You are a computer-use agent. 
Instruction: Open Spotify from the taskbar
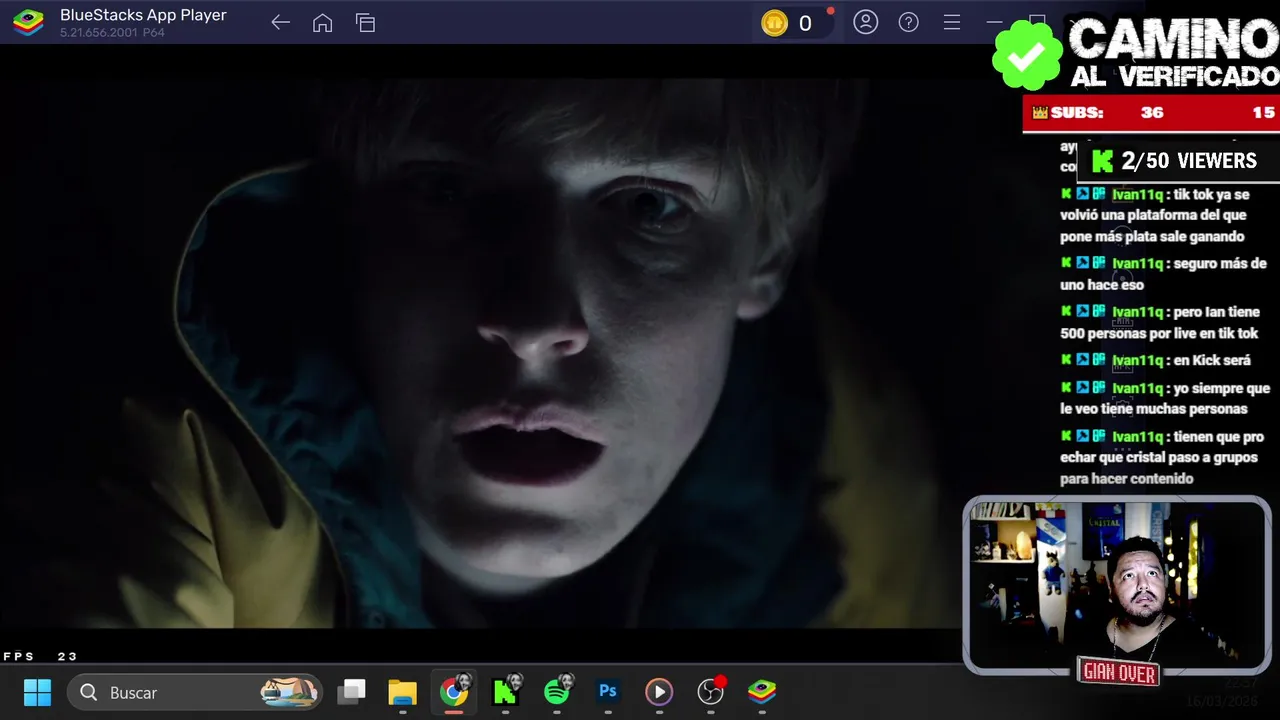coord(557,692)
